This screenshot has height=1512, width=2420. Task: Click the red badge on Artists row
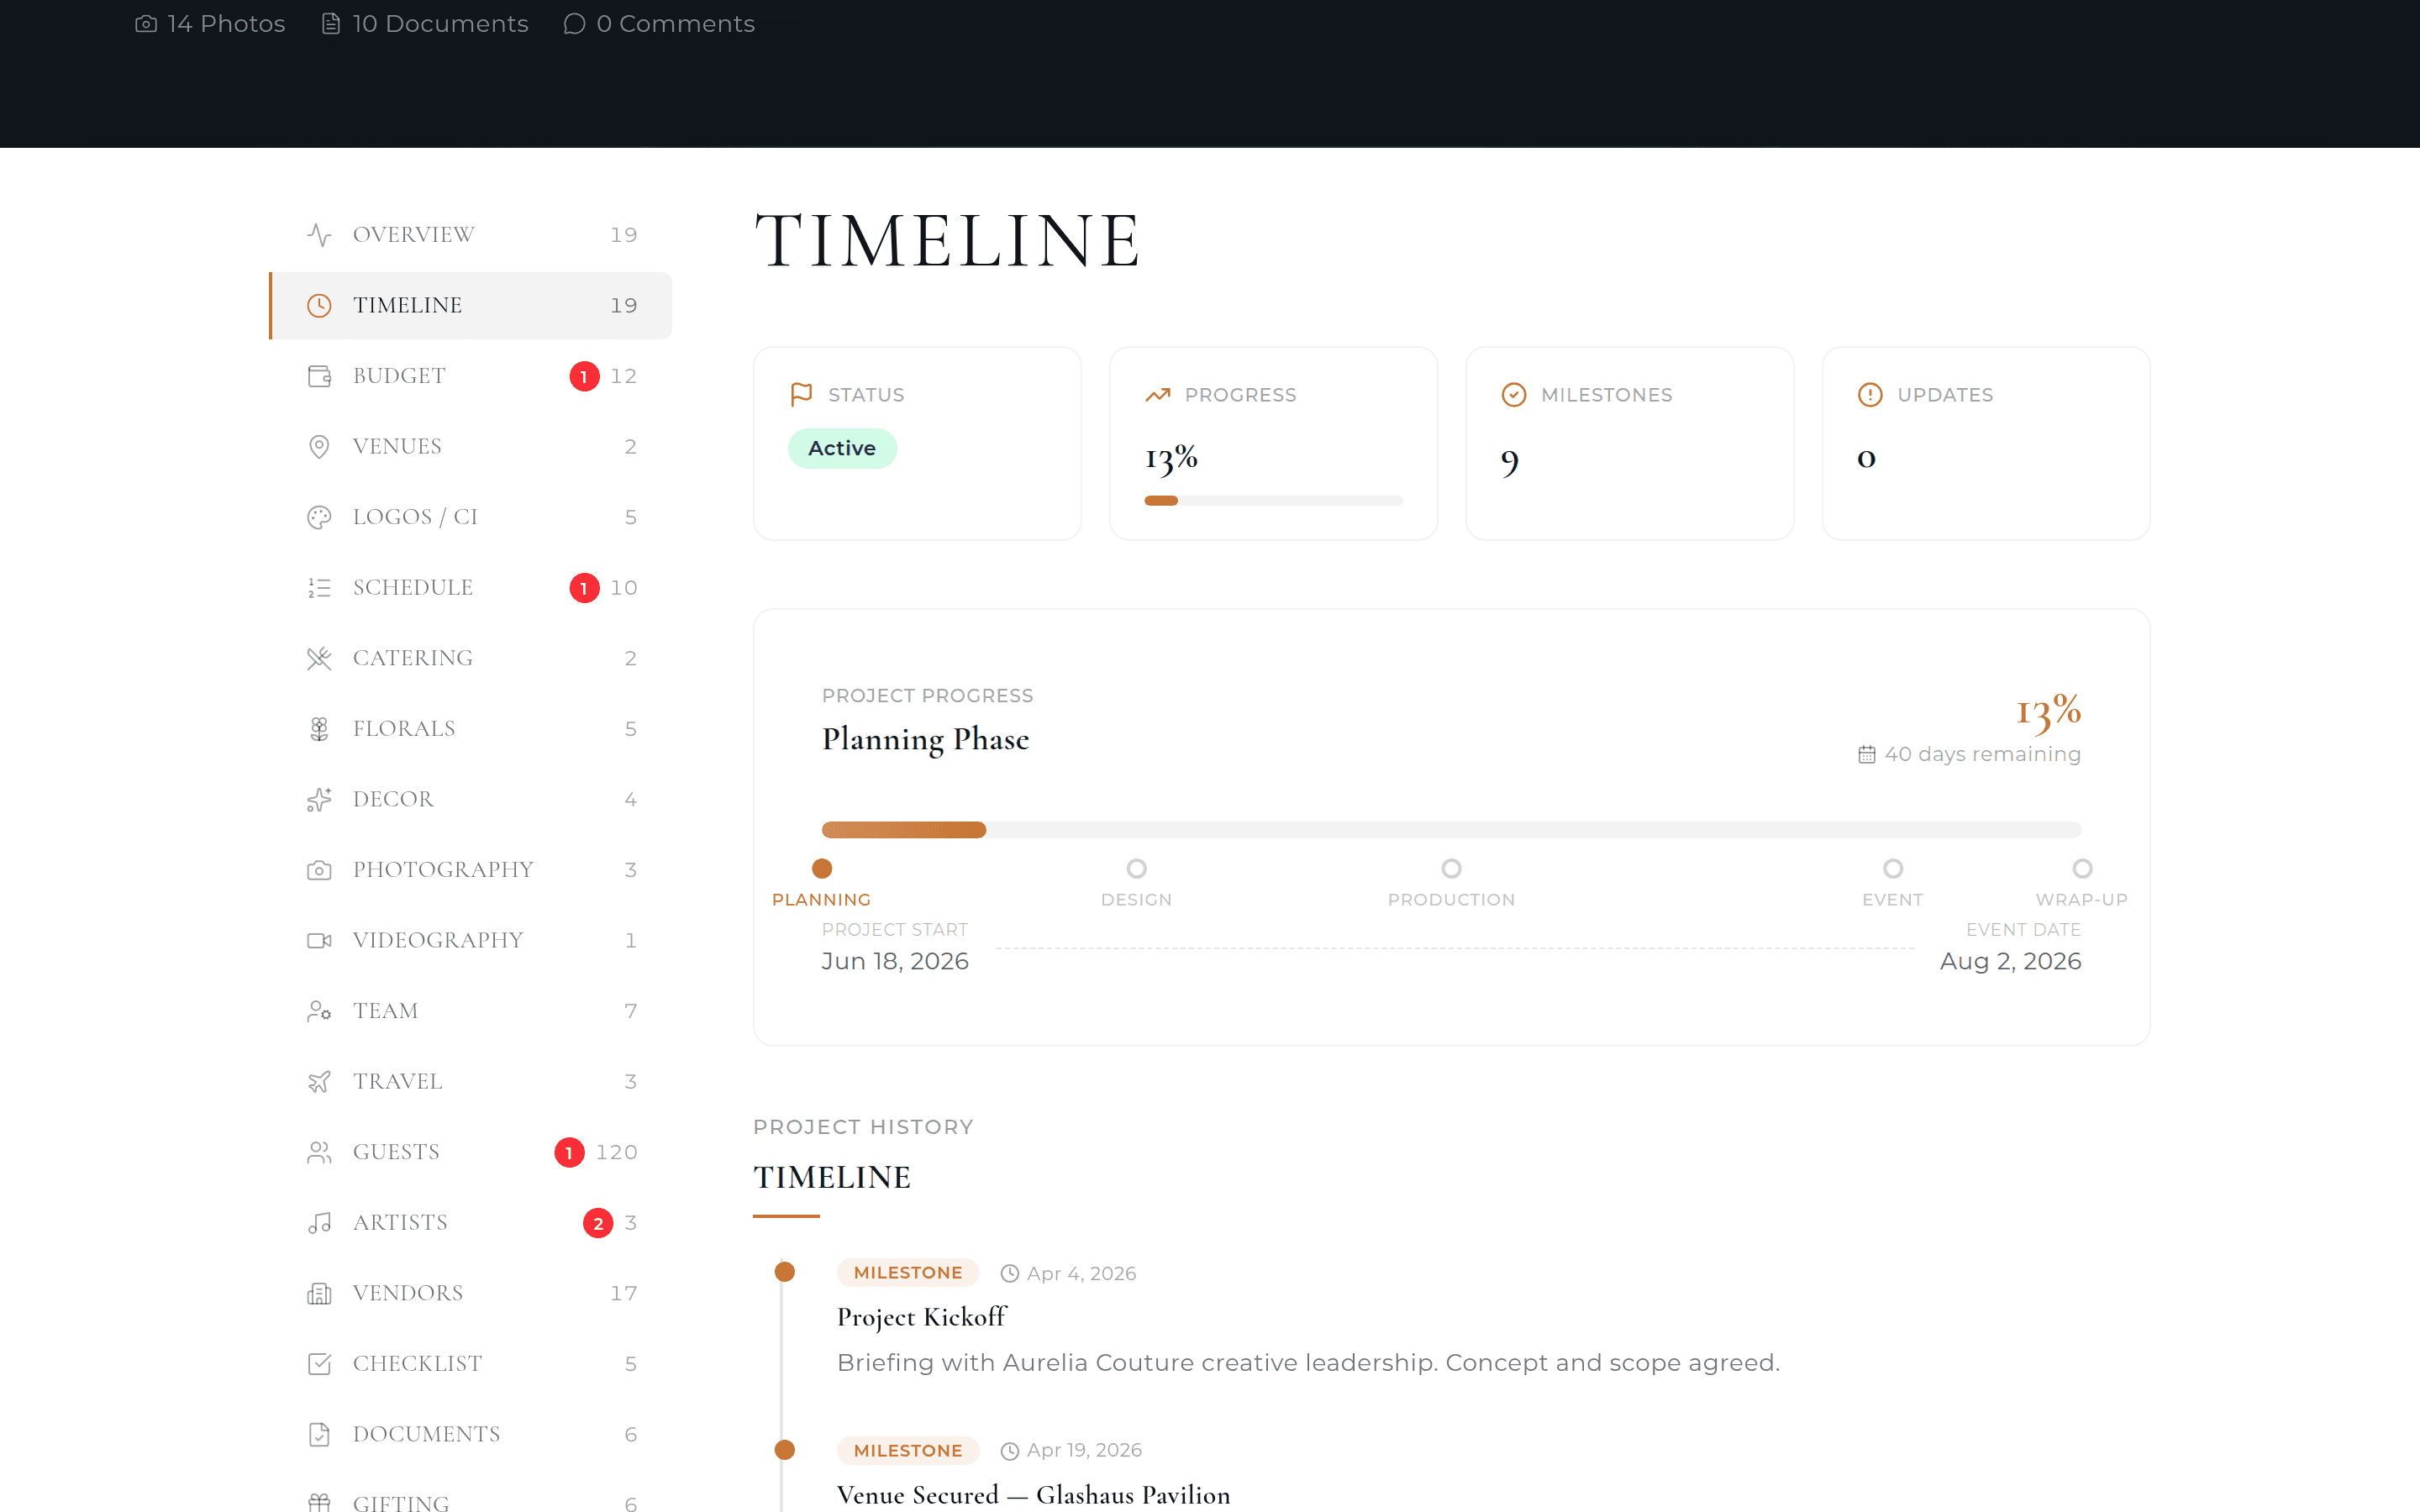tap(598, 1223)
